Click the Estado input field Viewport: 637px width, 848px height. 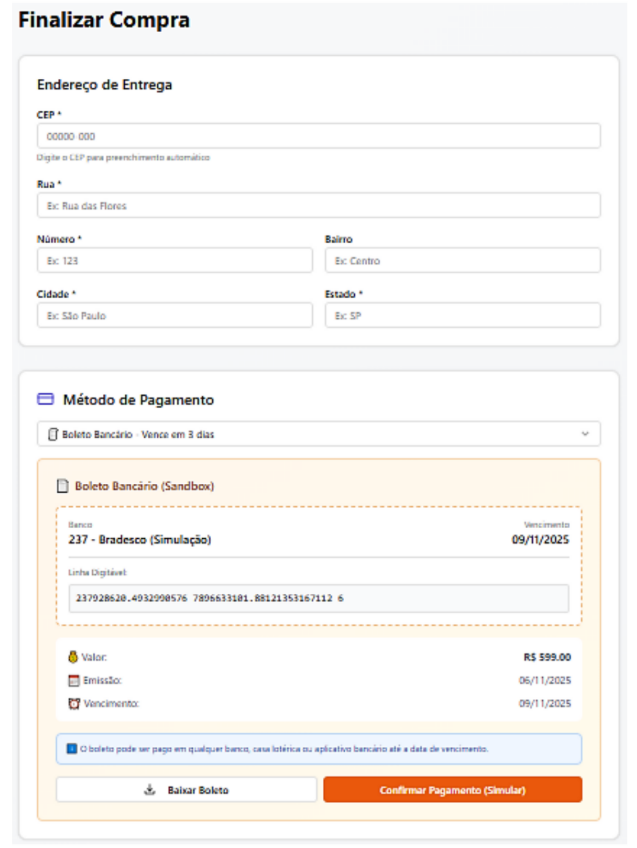[462, 315]
